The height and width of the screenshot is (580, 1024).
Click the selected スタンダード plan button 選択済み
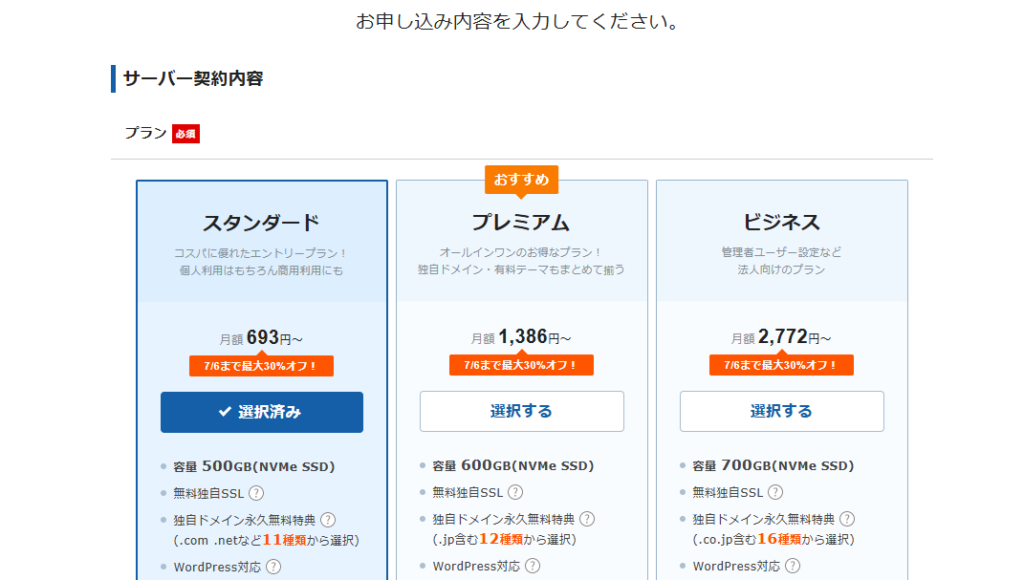pyautogui.click(x=262, y=412)
